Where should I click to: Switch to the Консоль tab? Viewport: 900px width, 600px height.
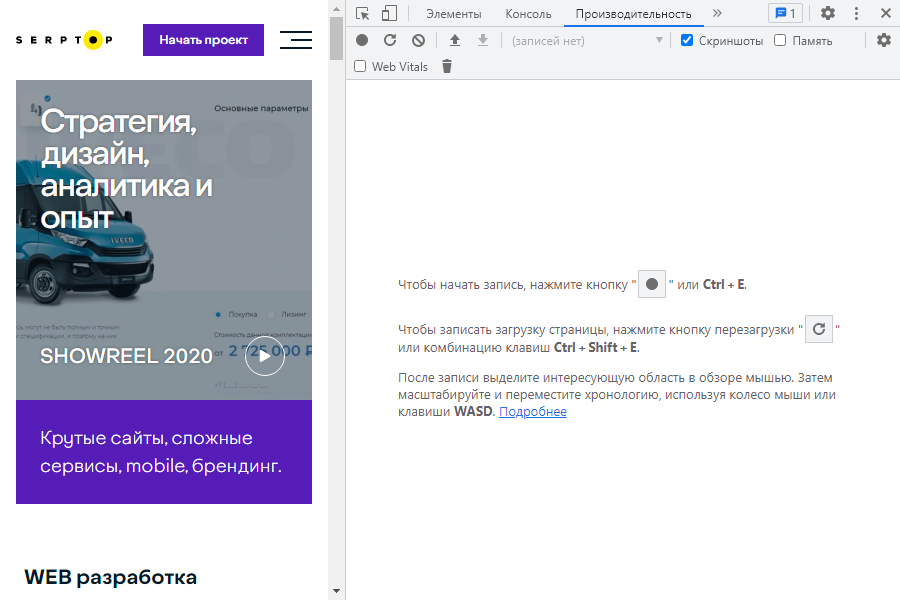(528, 14)
